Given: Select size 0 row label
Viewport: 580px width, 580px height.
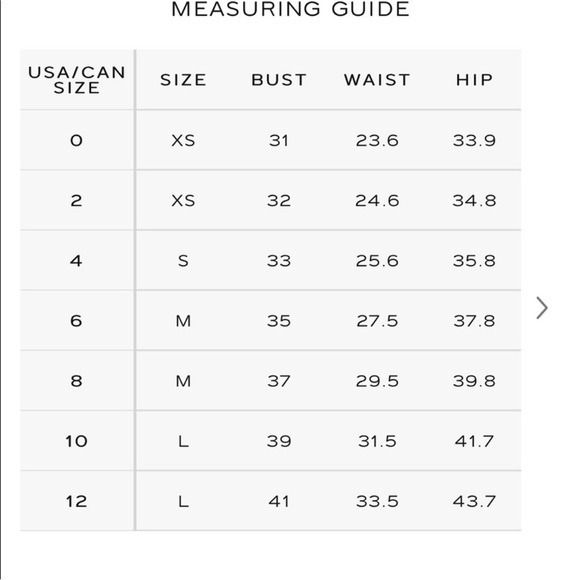Looking at the screenshot, I should point(76,140).
